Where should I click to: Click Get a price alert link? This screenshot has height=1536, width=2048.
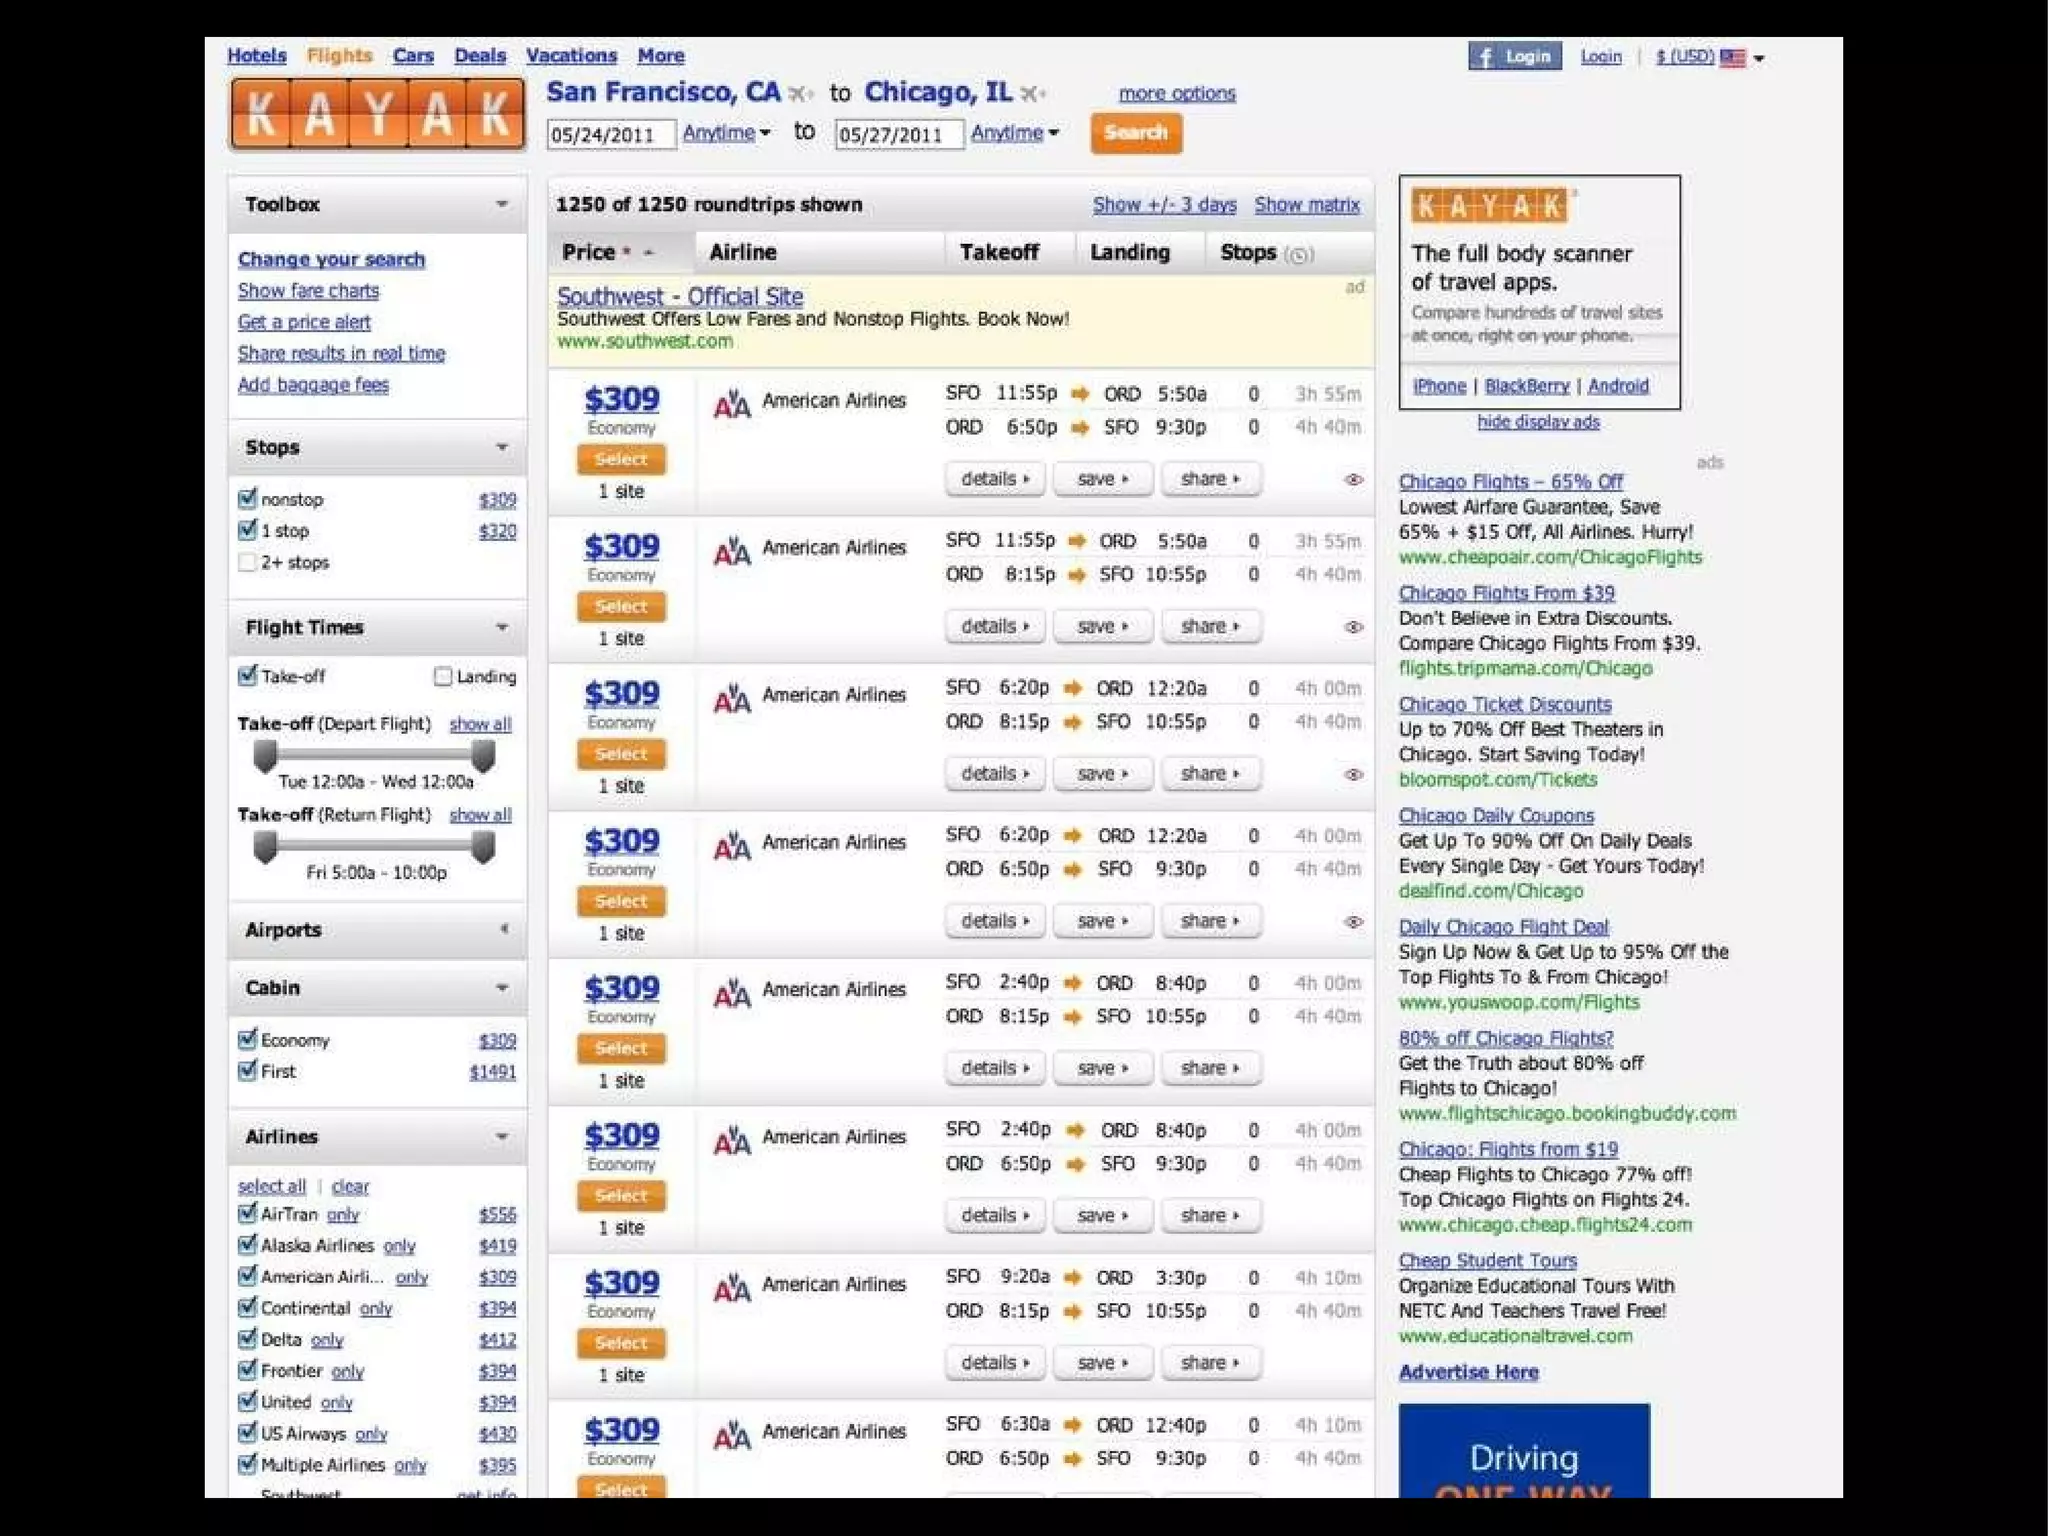pos(304,322)
